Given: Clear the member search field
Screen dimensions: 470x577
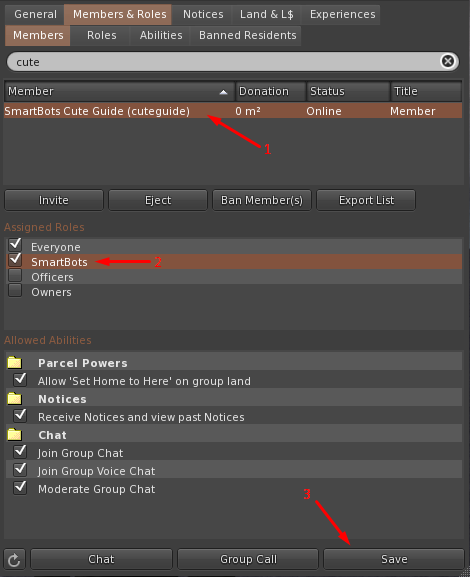Looking at the screenshot, I should [448, 61].
